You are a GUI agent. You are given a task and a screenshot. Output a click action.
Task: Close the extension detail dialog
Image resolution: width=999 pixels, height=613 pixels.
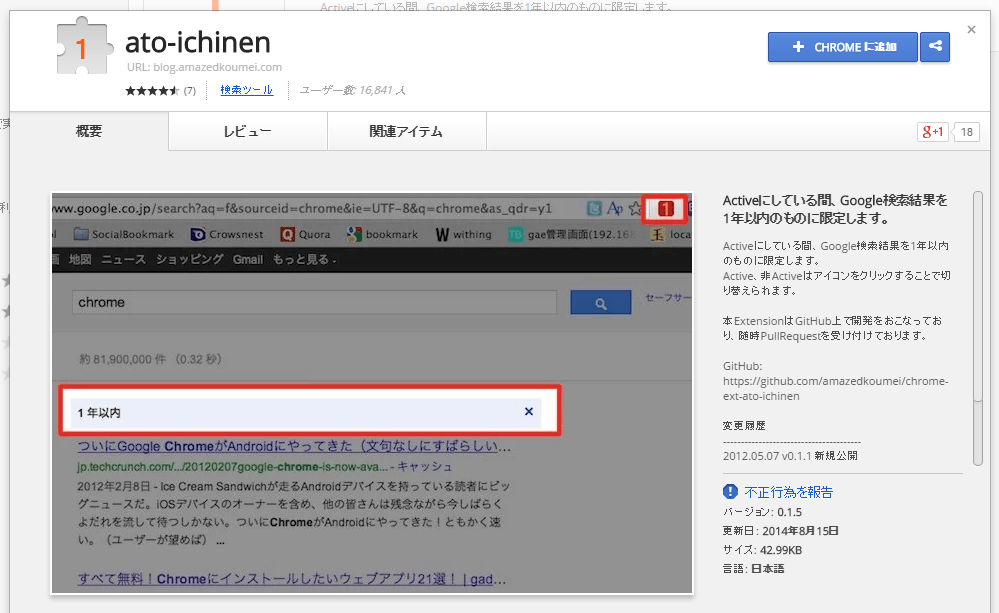(971, 29)
